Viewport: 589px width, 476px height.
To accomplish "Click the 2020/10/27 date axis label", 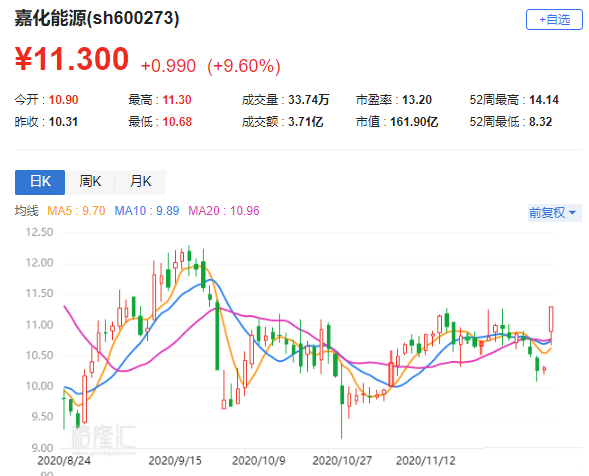I will (x=342, y=461).
